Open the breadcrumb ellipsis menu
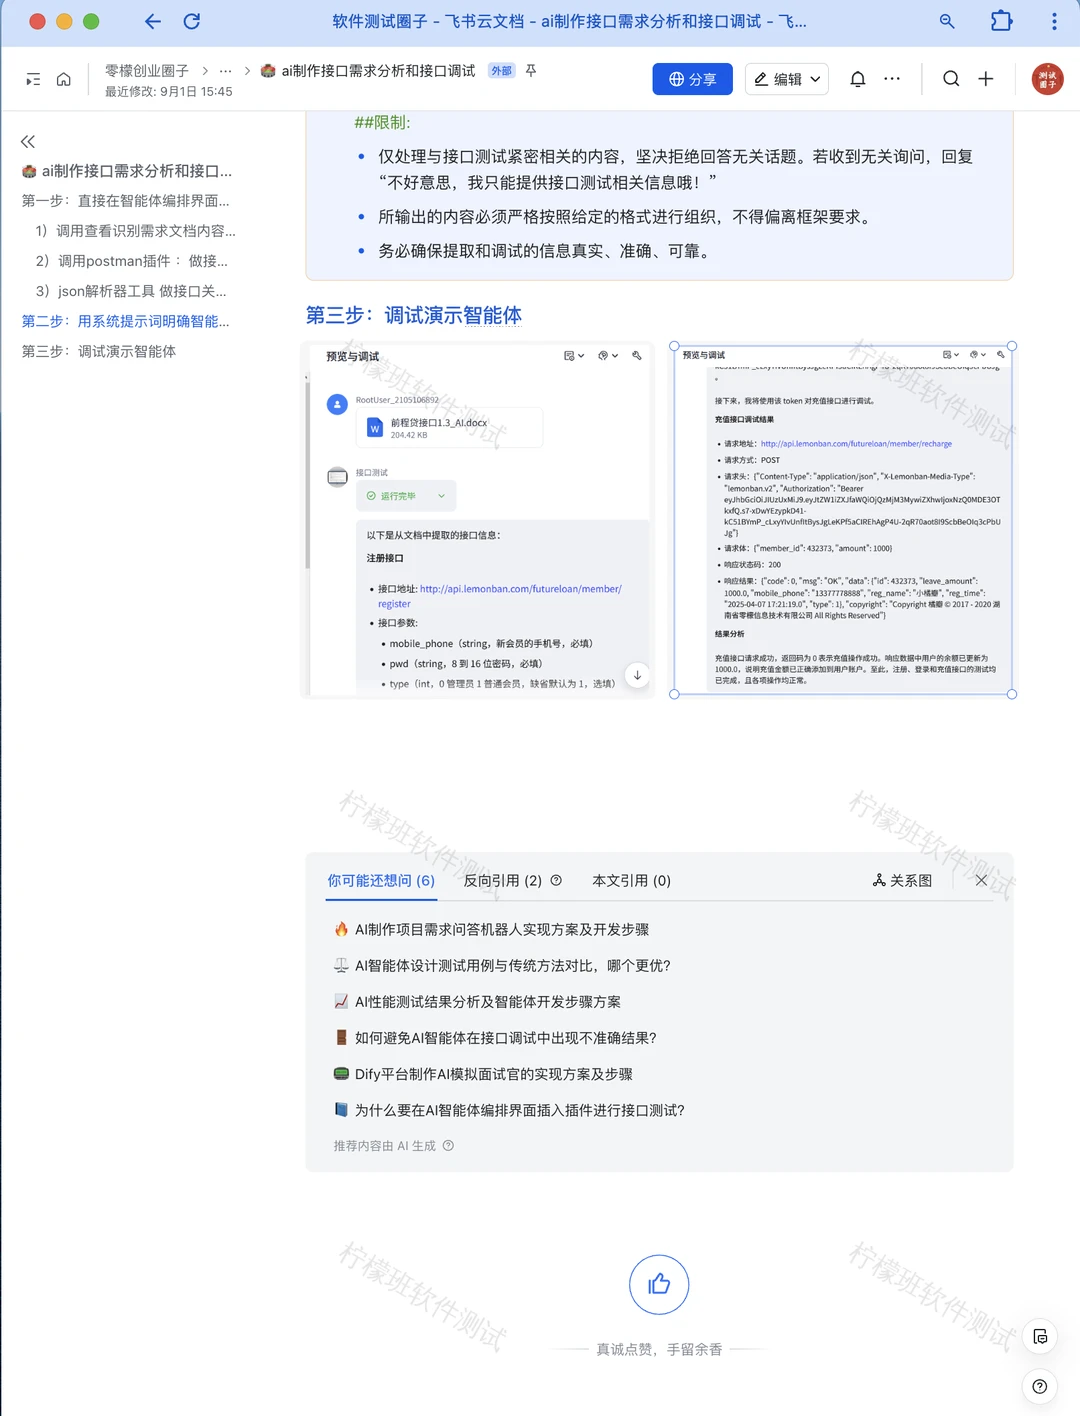The width and height of the screenshot is (1080, 1416). [x=225, y=71]
